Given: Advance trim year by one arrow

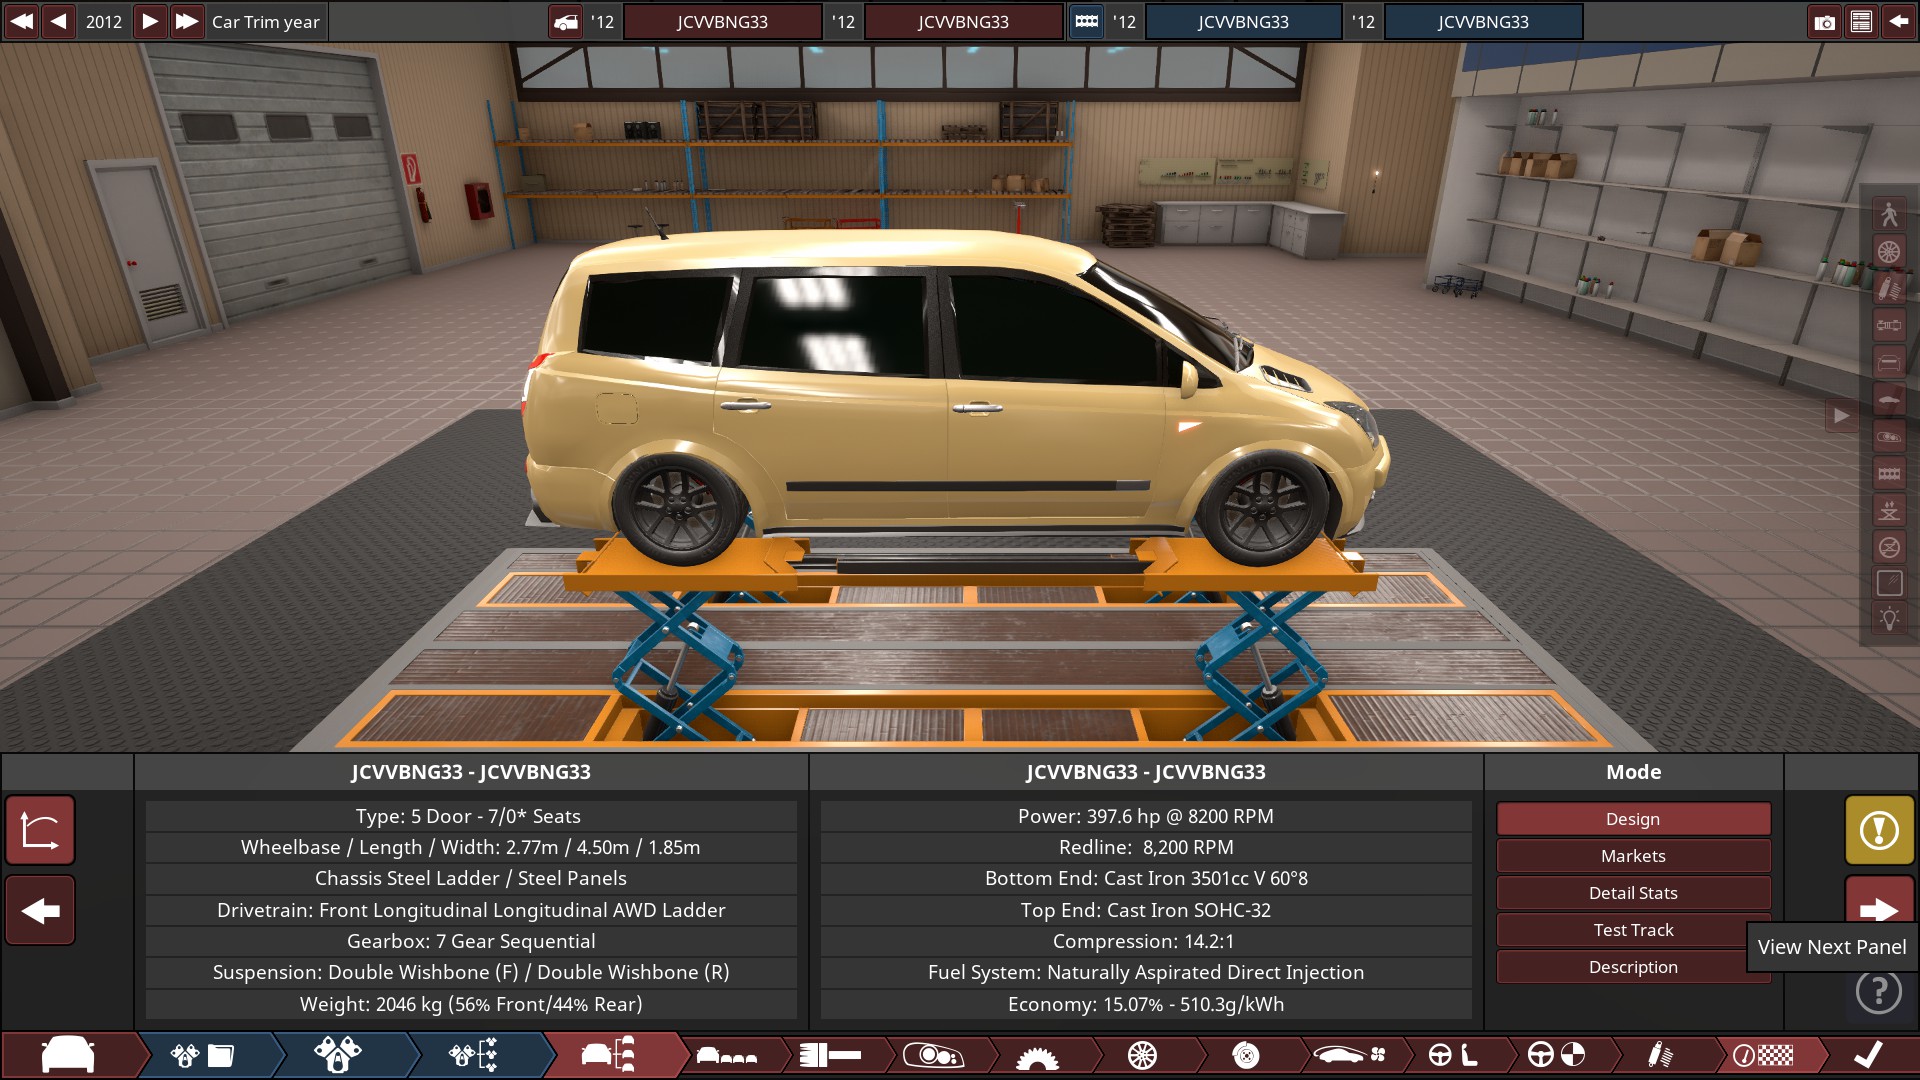Looking at the screenshot, I should coord(149,21).
